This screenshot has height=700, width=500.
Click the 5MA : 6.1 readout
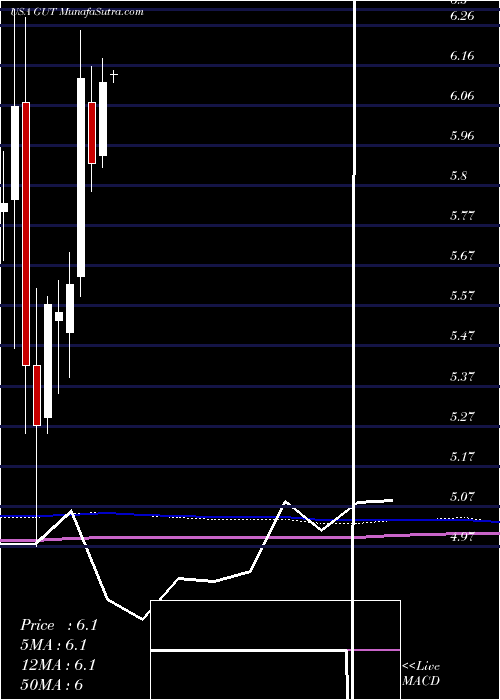pyautogui.click(x=54, y=645)
